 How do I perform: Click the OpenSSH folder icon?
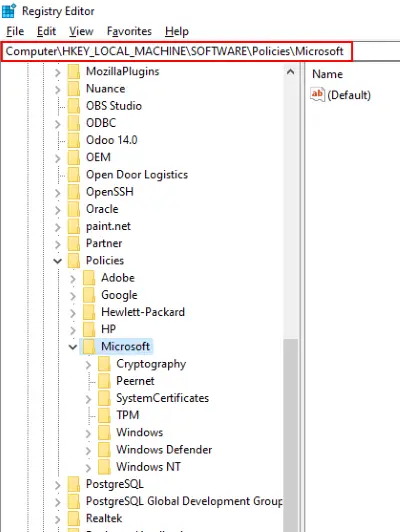click(74, 192)
